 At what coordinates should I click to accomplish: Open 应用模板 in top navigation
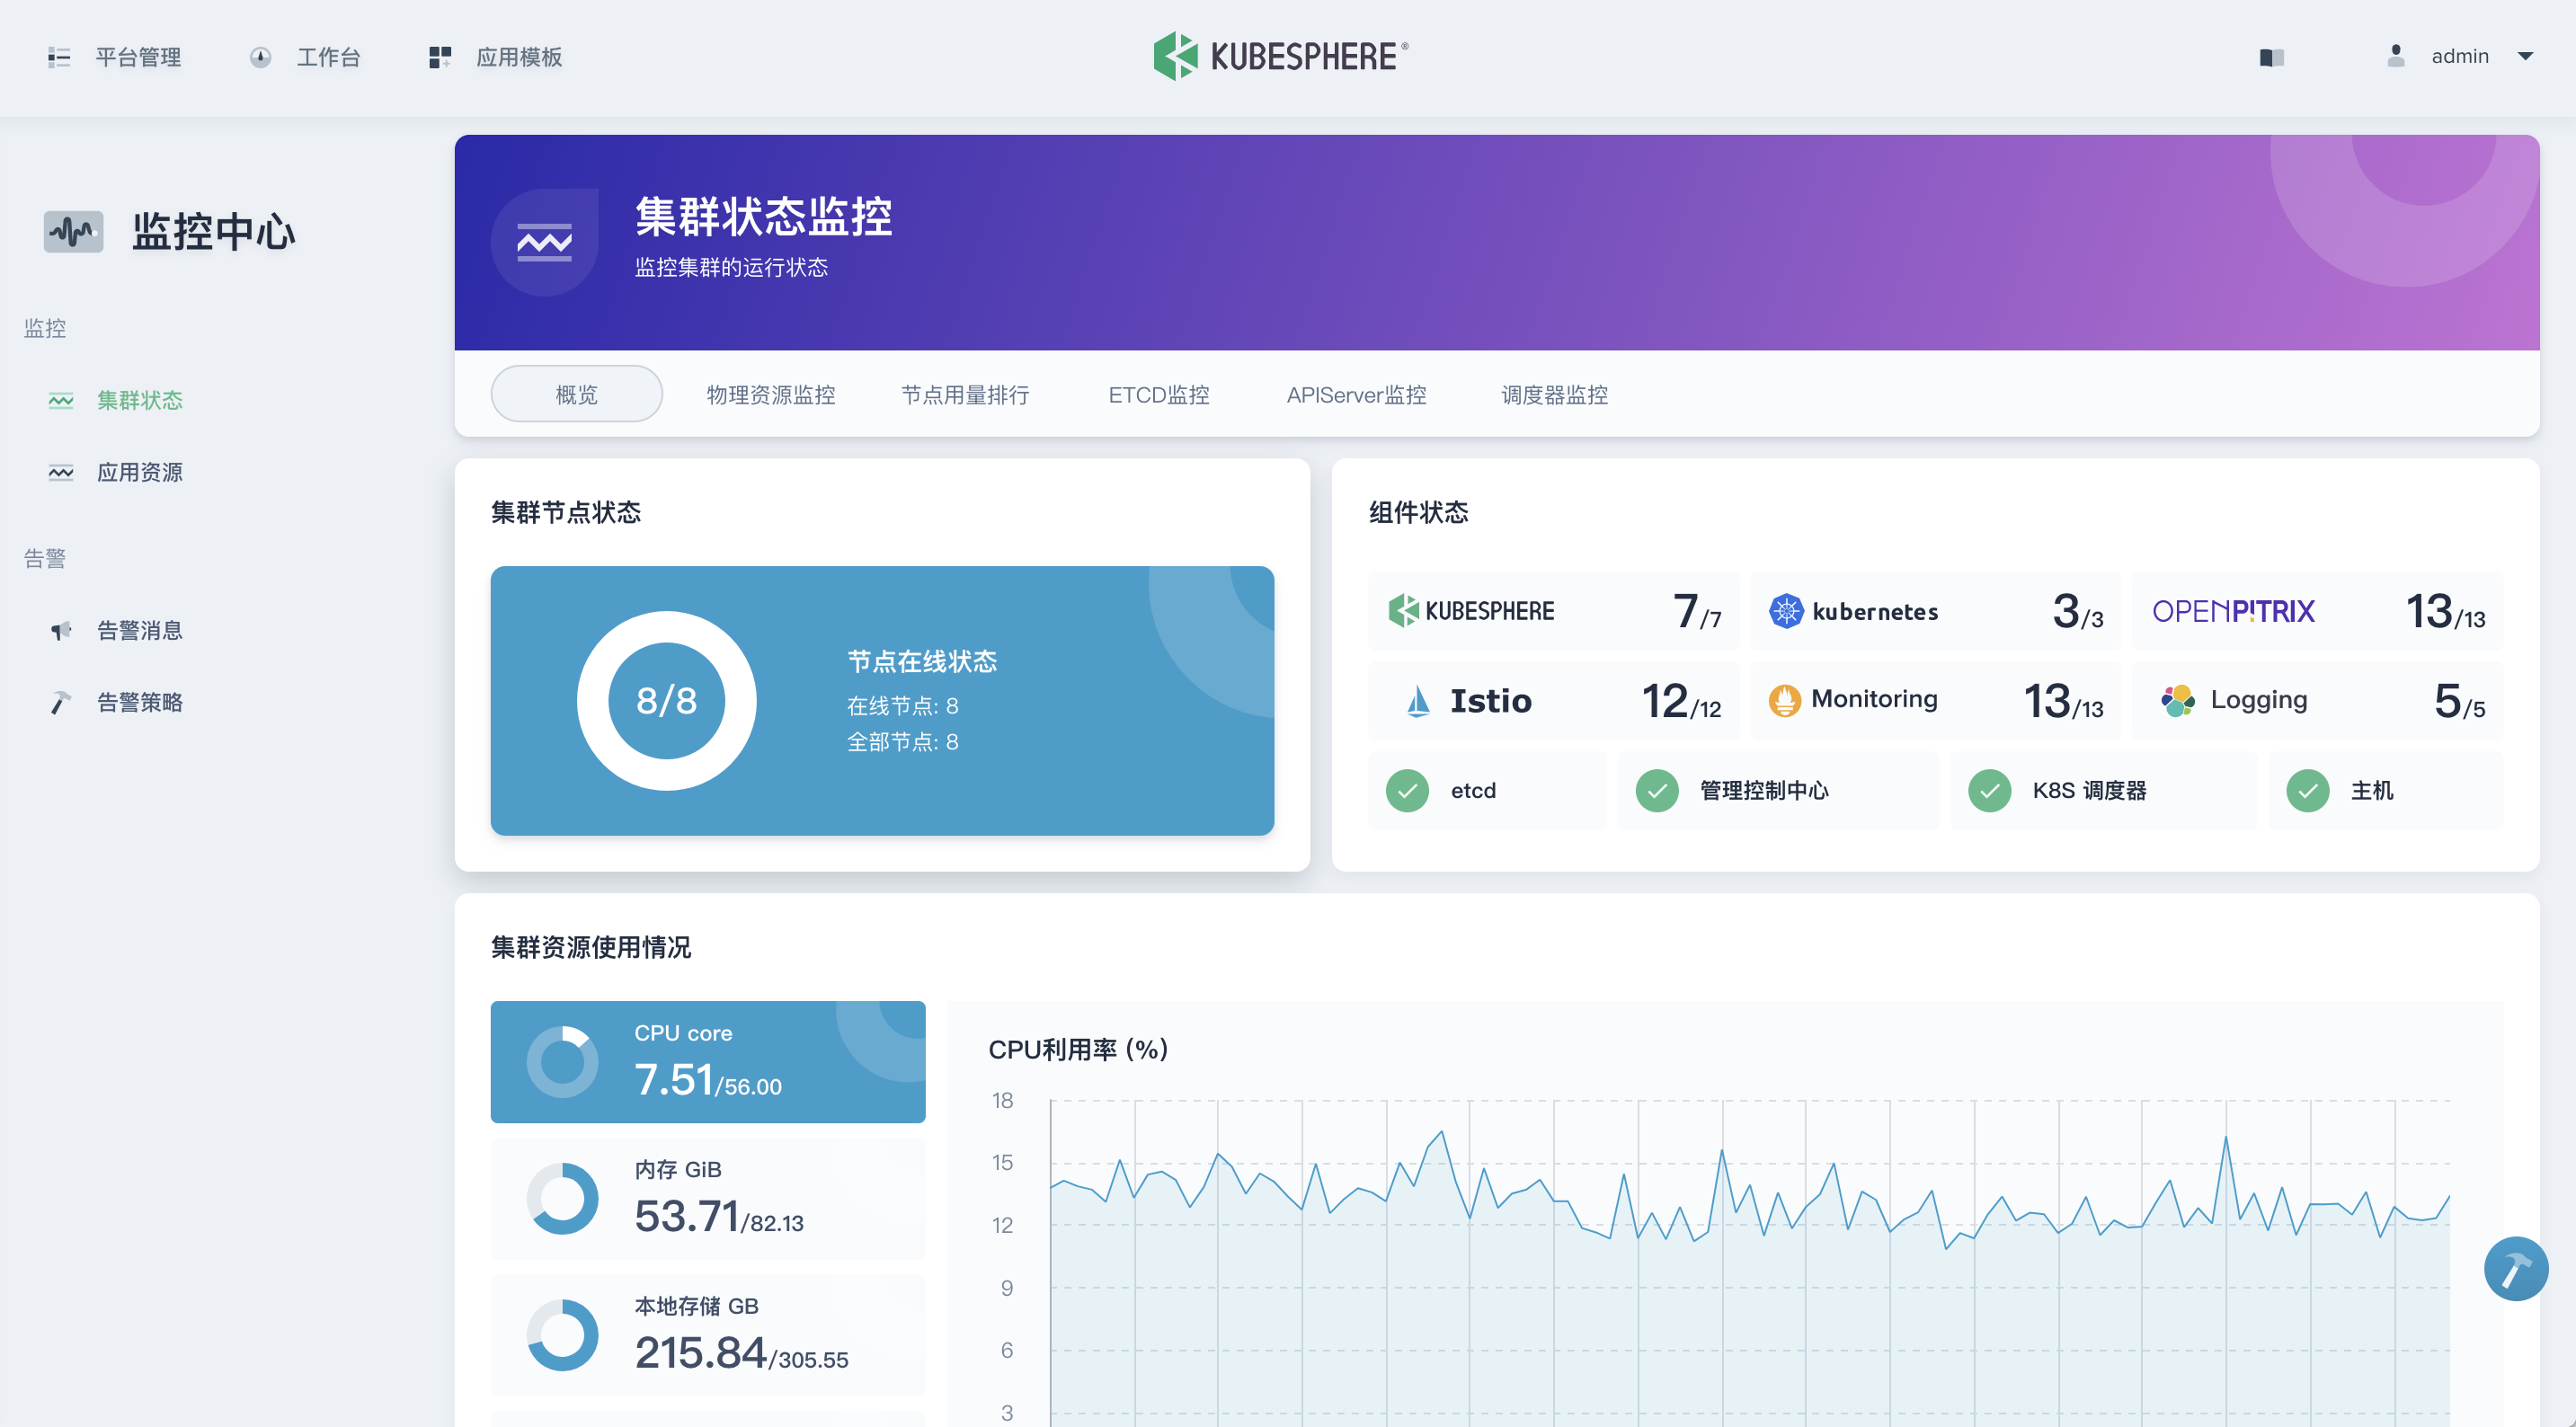tap(519, 57)
